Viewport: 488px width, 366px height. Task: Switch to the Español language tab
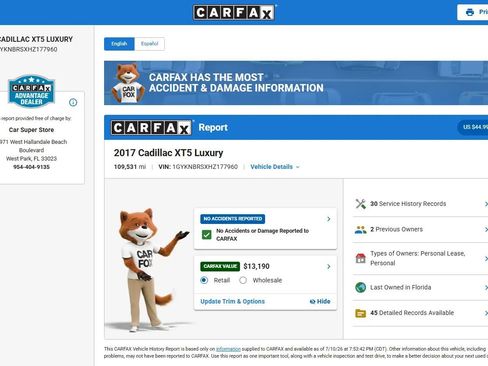[149, 44]
